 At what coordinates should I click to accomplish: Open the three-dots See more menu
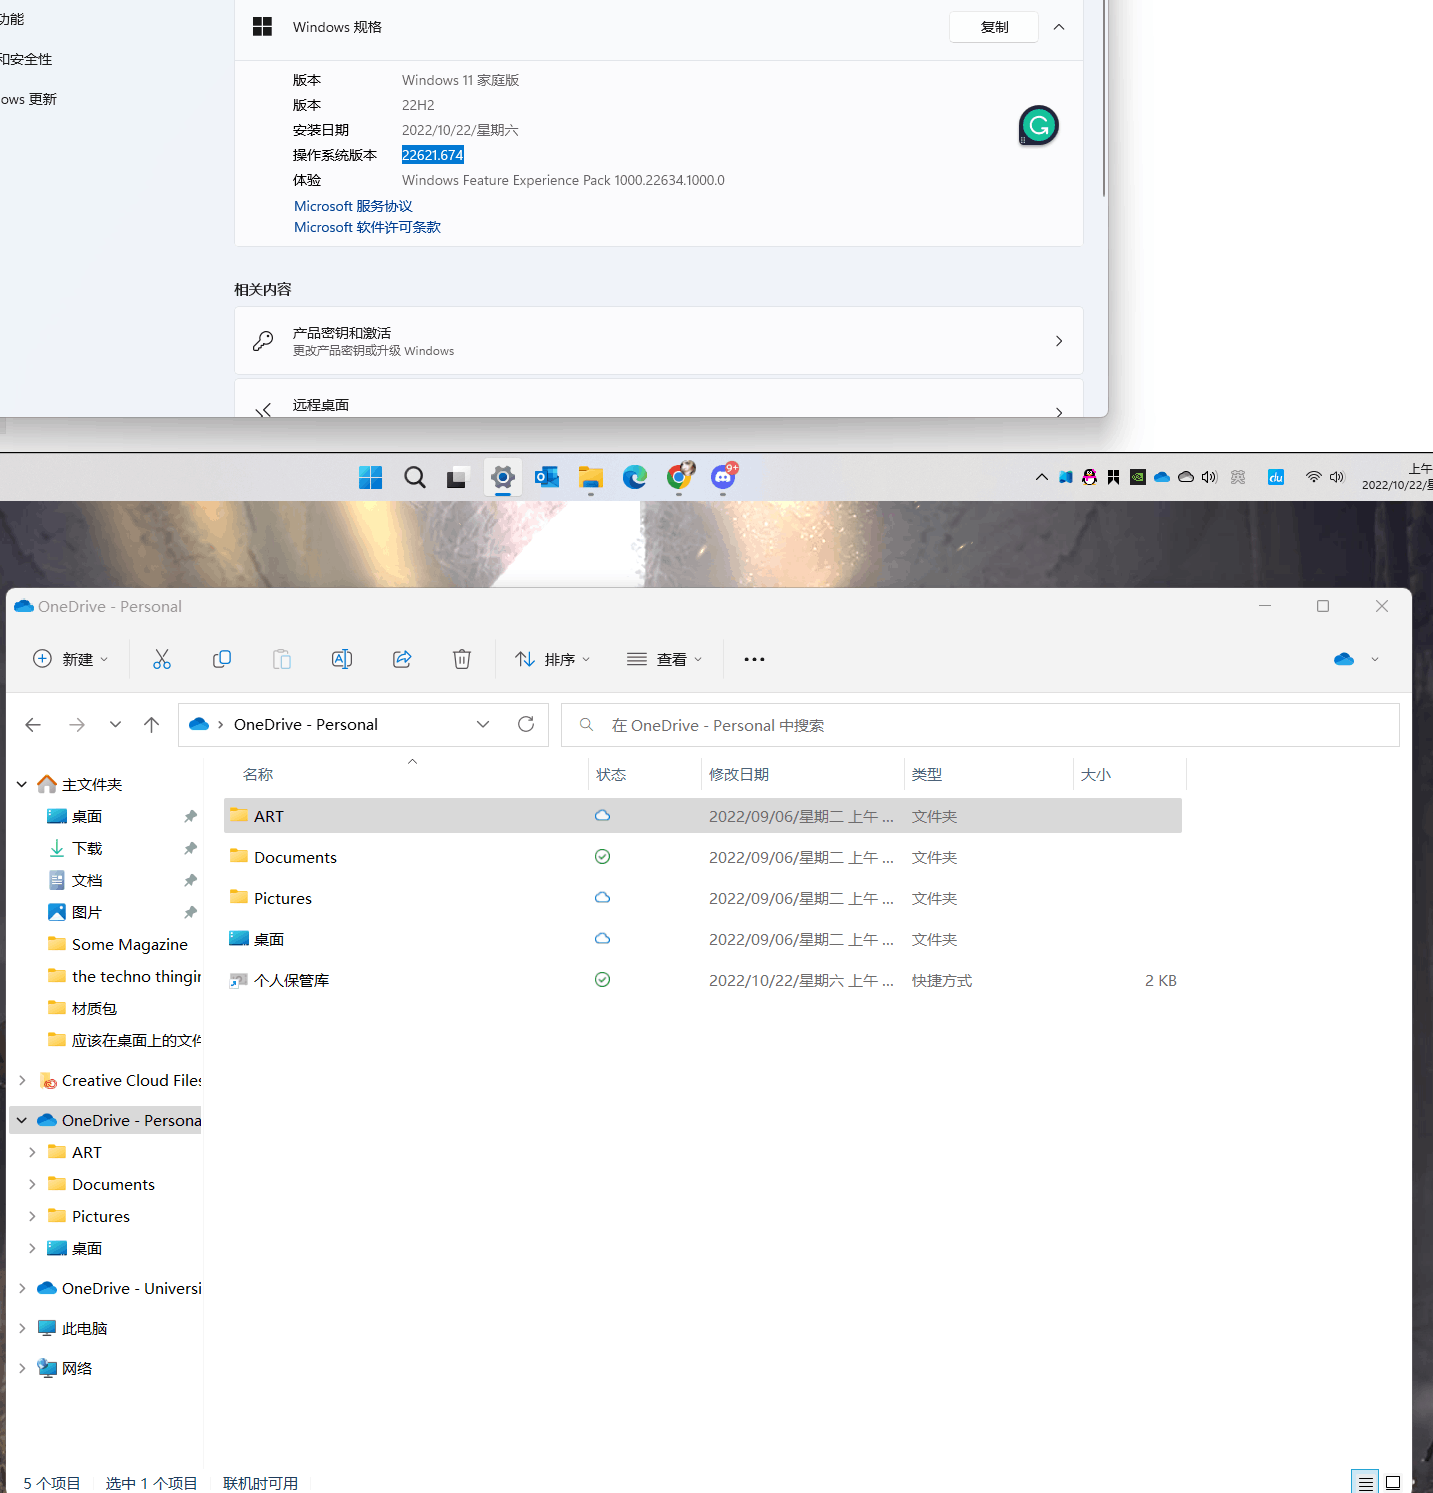click(754, 659)
